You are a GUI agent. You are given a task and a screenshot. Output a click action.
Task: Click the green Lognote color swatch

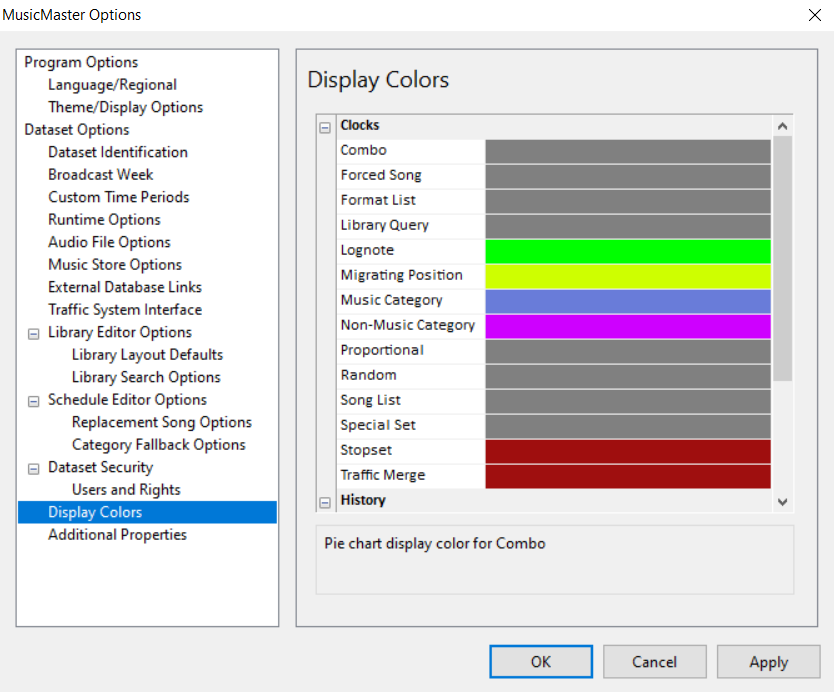[x=627, y=251]
